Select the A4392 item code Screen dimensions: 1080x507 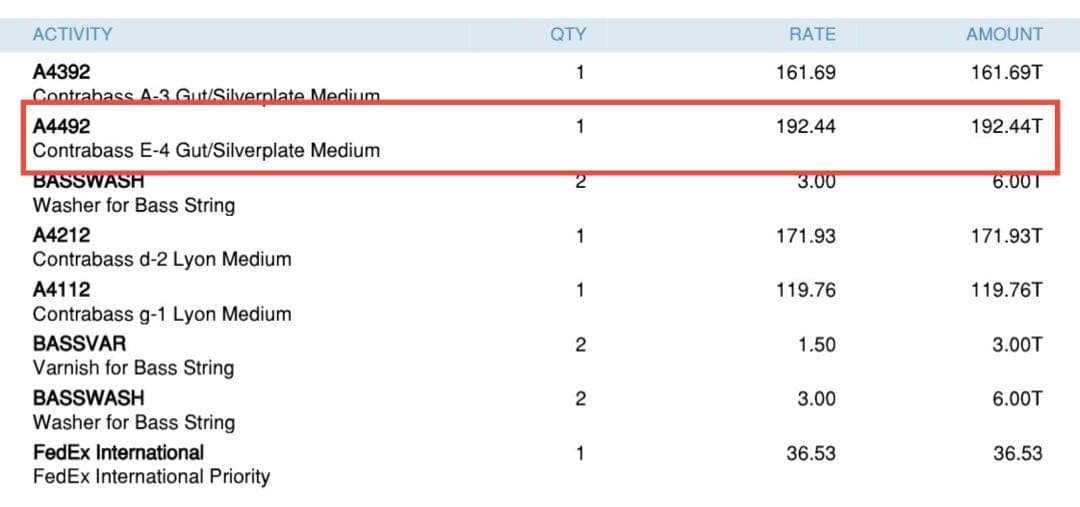pyautogui.click(x=61, y=73)
